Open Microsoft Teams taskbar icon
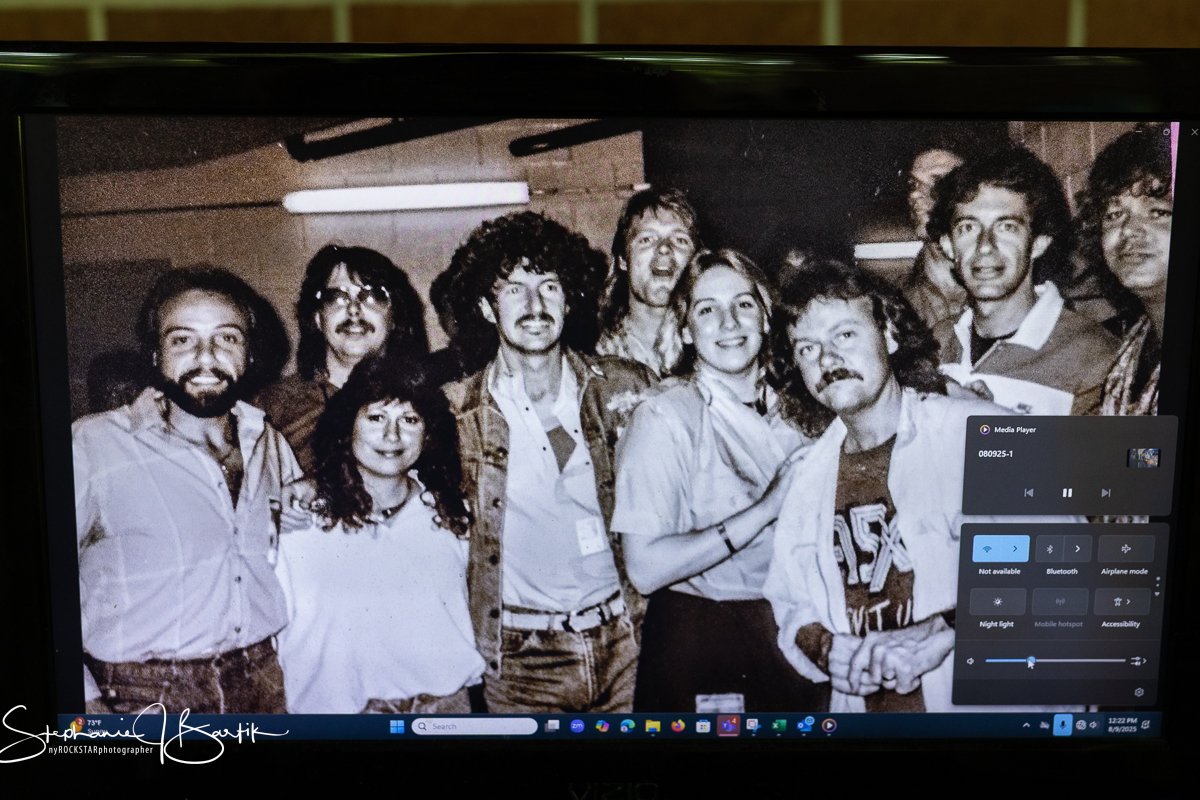The width and height of the screenshot is (1200, 800). tap(728, 726)
